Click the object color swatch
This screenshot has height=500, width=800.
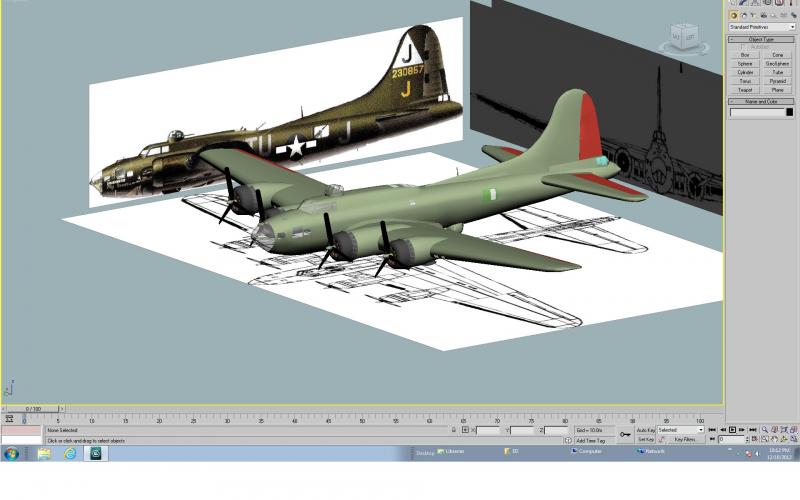(x=790, y=112)
